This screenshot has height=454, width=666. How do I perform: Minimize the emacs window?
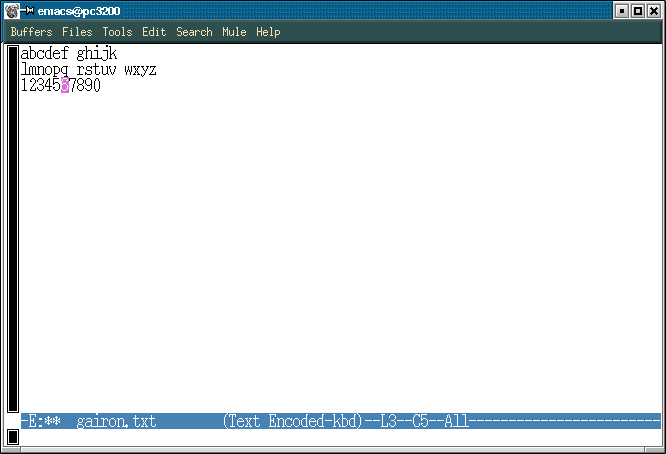click(x=622, y=11)
